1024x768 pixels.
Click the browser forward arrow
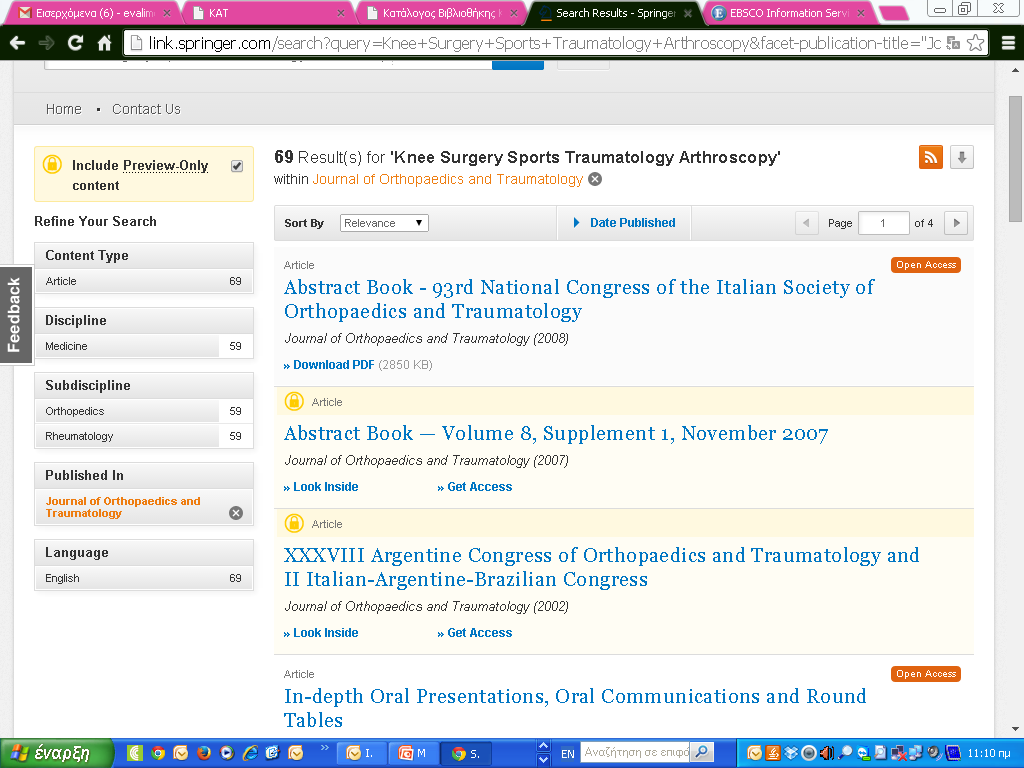46,43
